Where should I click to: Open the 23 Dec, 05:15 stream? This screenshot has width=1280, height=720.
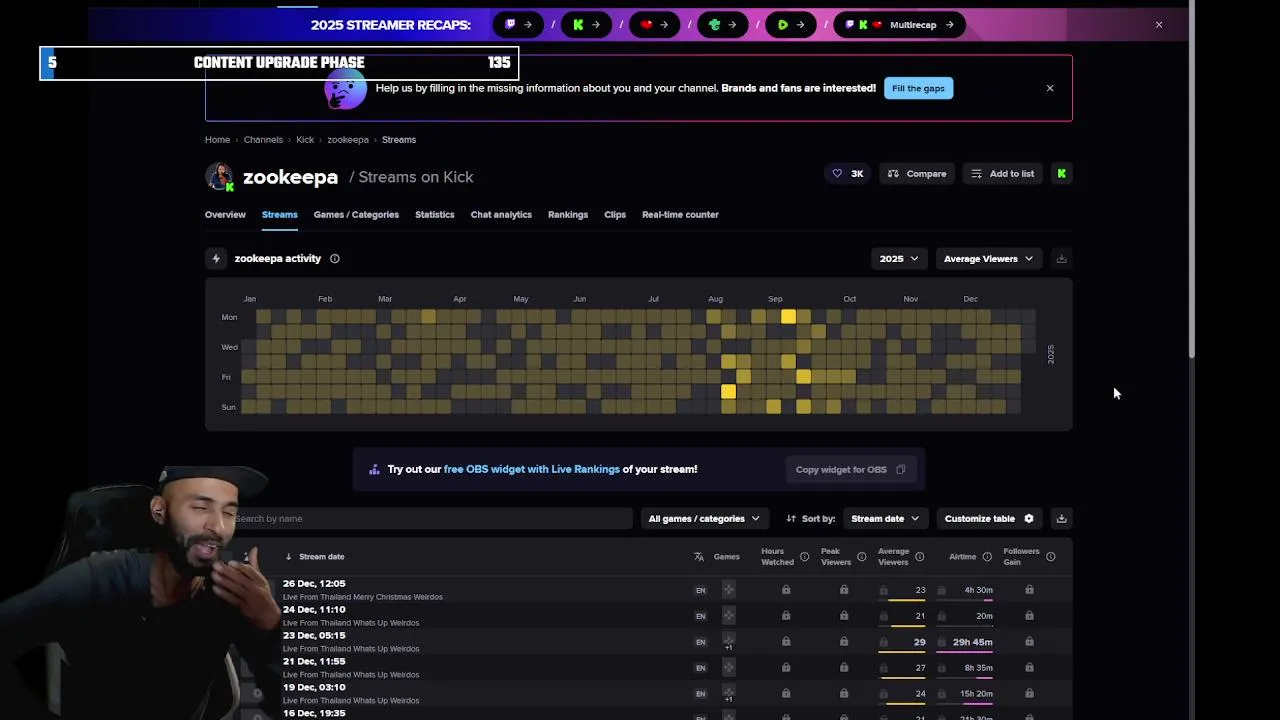coord(314,636)
